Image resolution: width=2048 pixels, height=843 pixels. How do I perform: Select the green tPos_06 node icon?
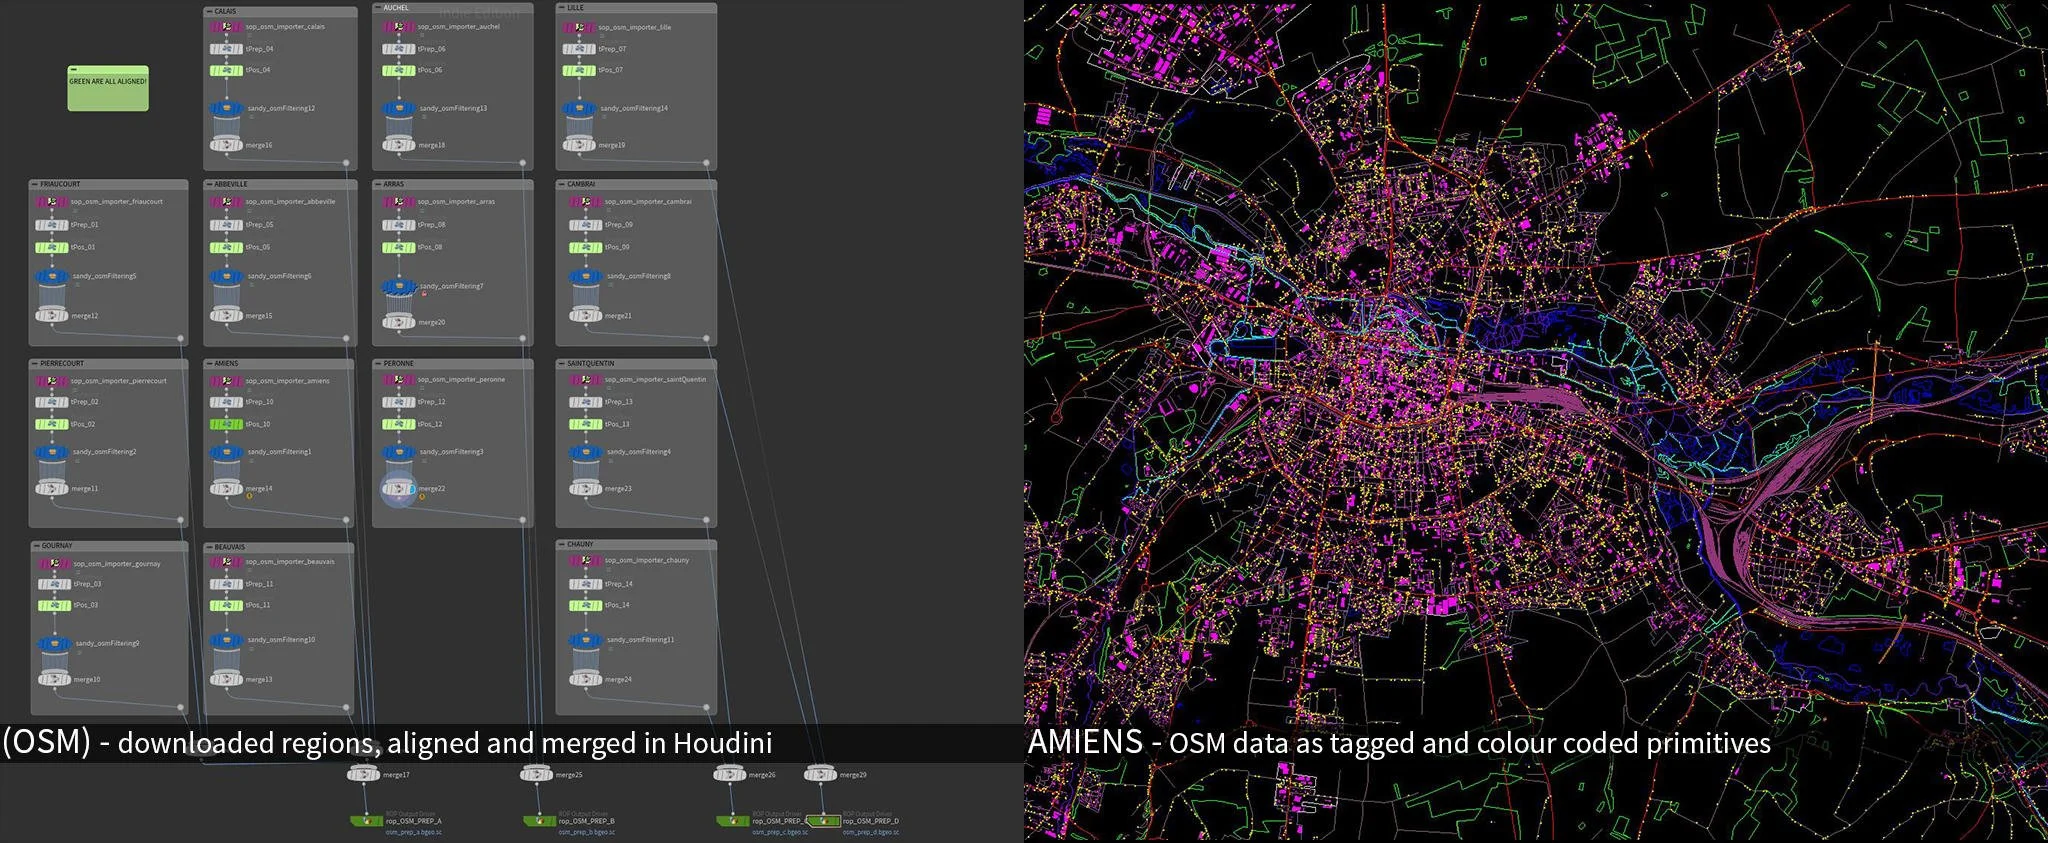[399, 70]
